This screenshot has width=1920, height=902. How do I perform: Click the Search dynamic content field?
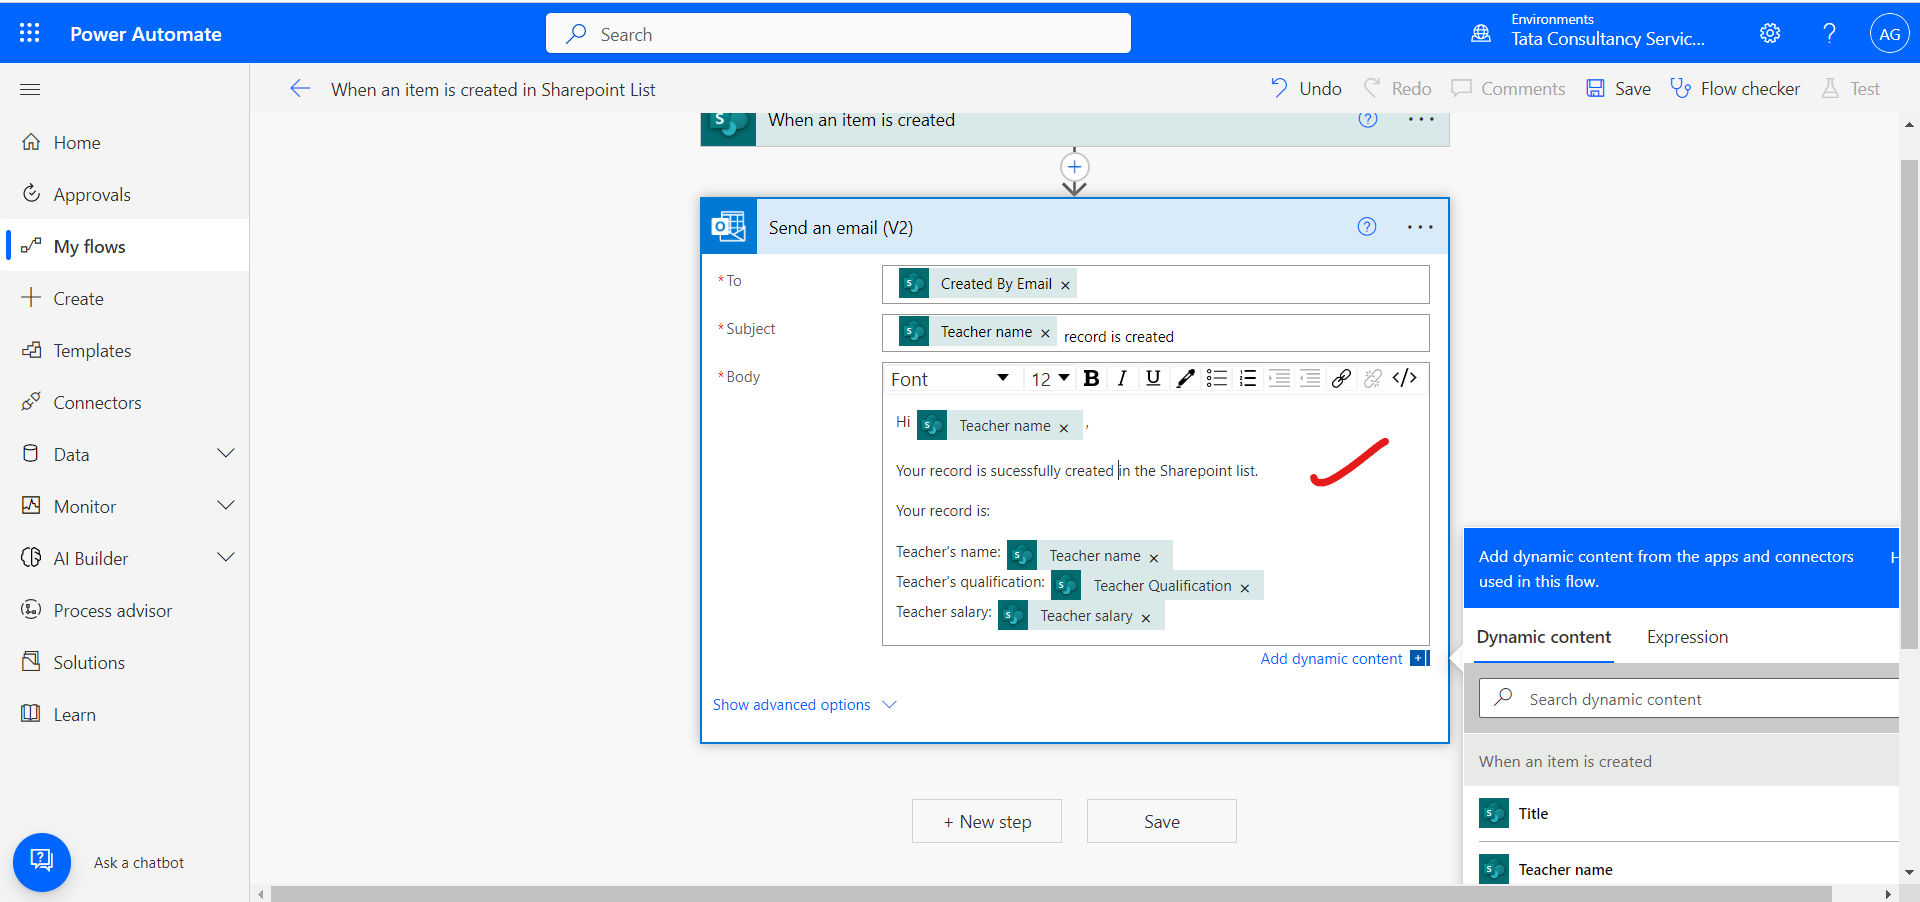point(1700,699)
